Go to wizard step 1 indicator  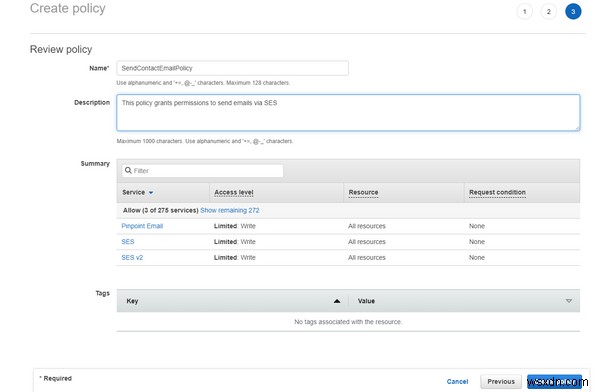point(525,11)
